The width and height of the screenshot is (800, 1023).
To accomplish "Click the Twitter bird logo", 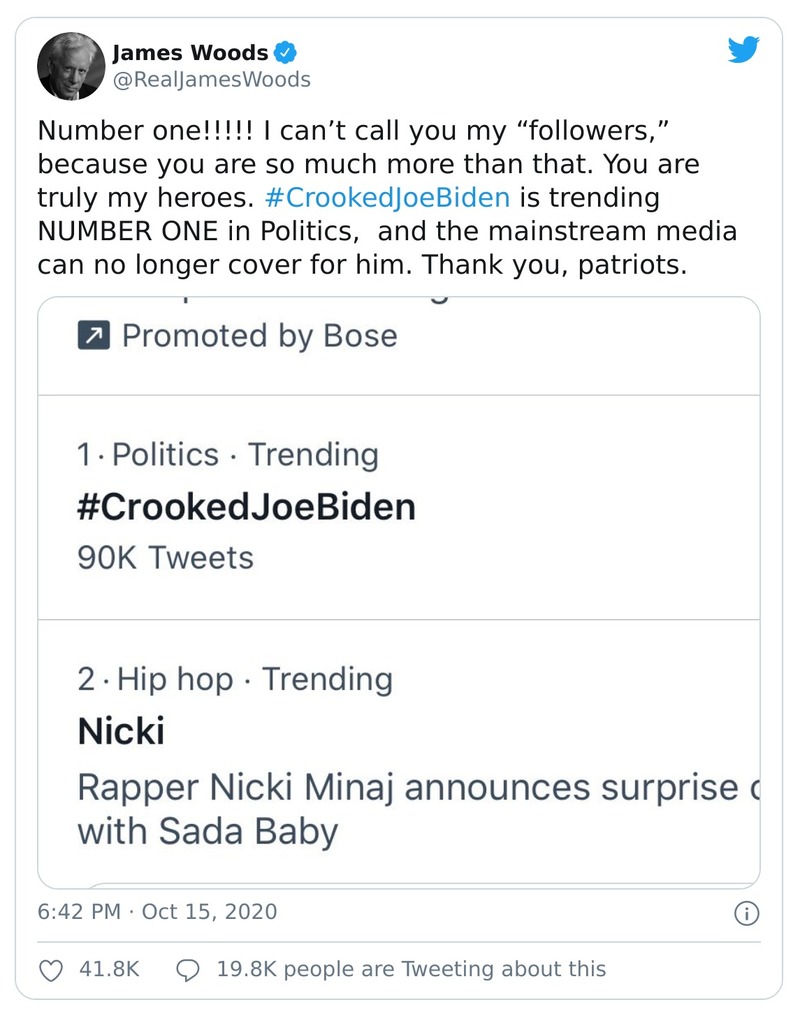I will (x=744, y=47).
